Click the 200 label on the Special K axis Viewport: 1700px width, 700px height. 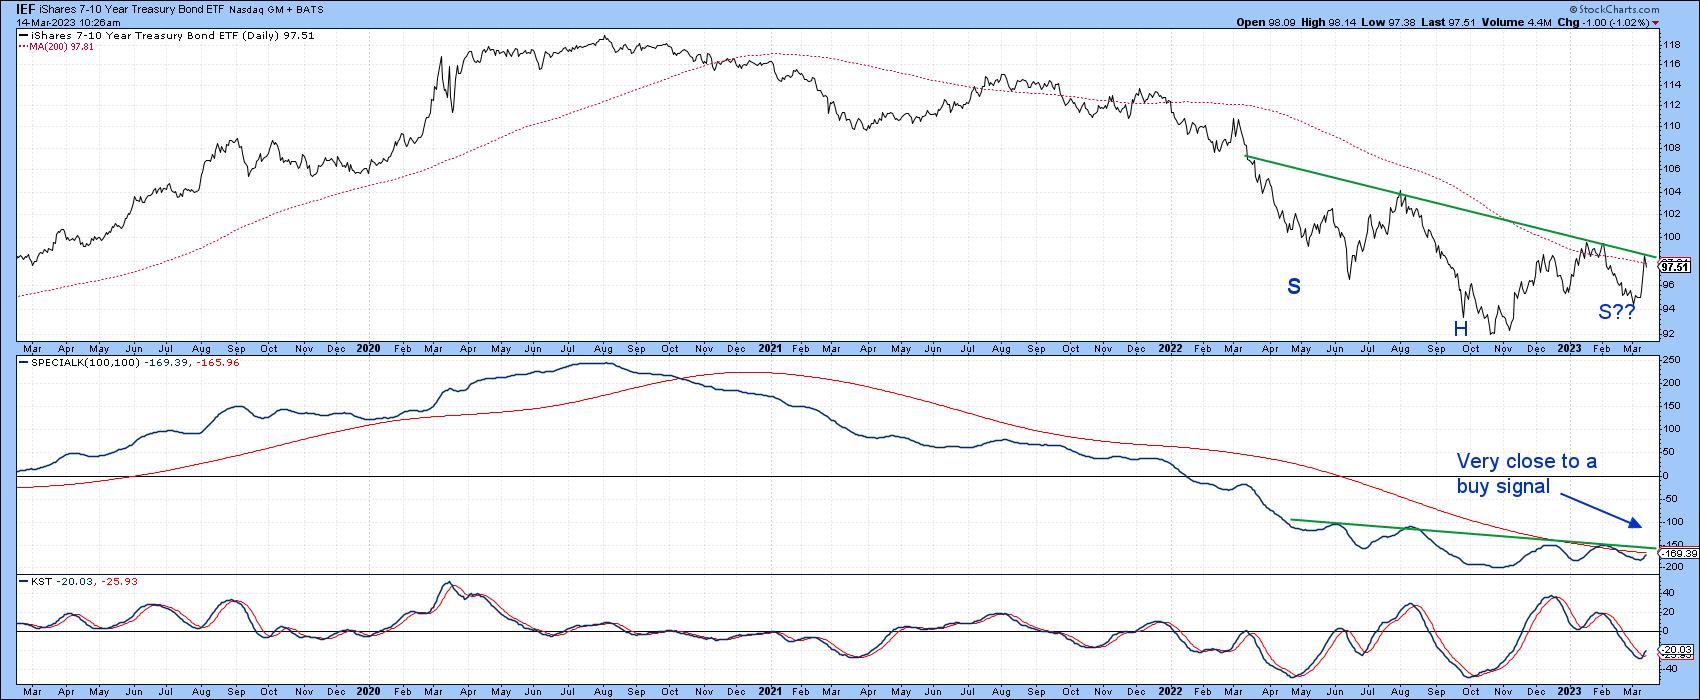click(1670, 383)
